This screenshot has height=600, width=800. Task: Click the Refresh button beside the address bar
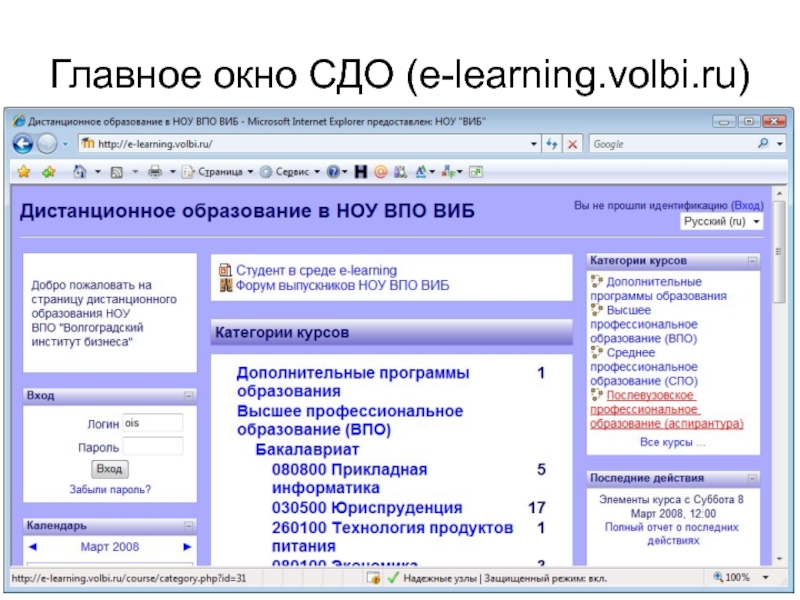click(551, 144)
